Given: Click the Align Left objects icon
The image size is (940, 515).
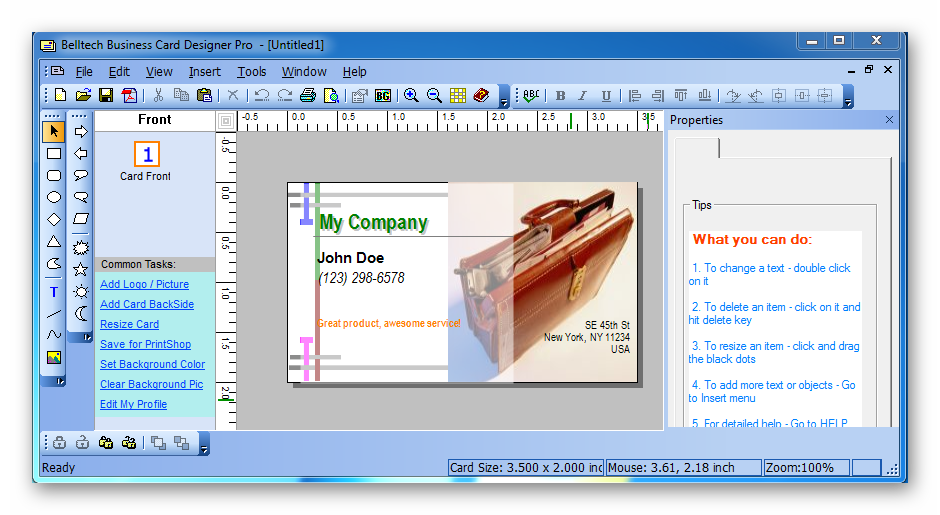Looking at the screenshot, I should coord(635,95).
